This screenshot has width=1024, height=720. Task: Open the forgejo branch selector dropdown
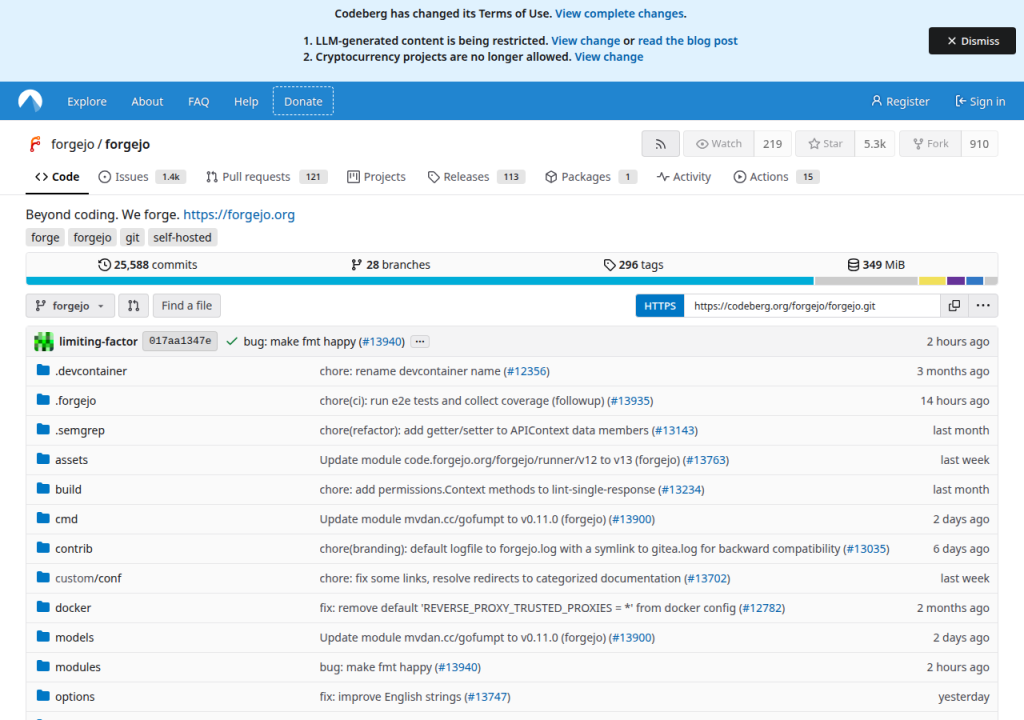coord(70,306)
